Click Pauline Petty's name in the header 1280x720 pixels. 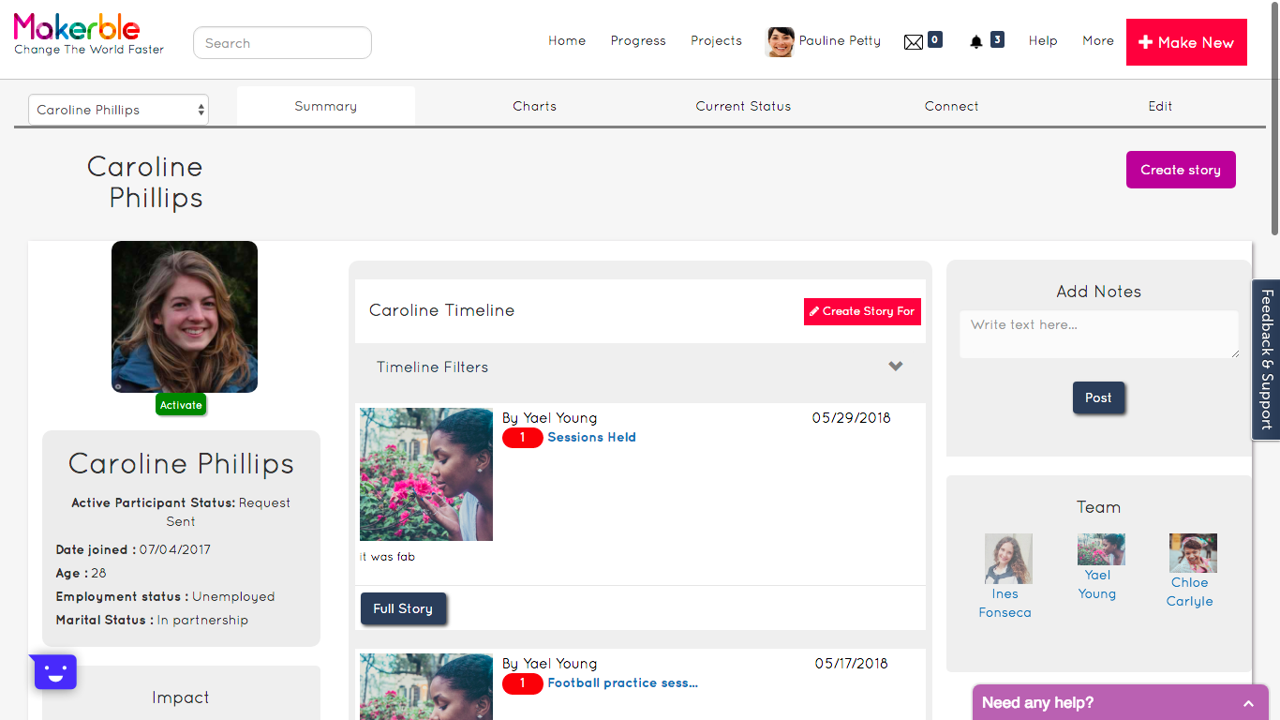coord(840,41)
